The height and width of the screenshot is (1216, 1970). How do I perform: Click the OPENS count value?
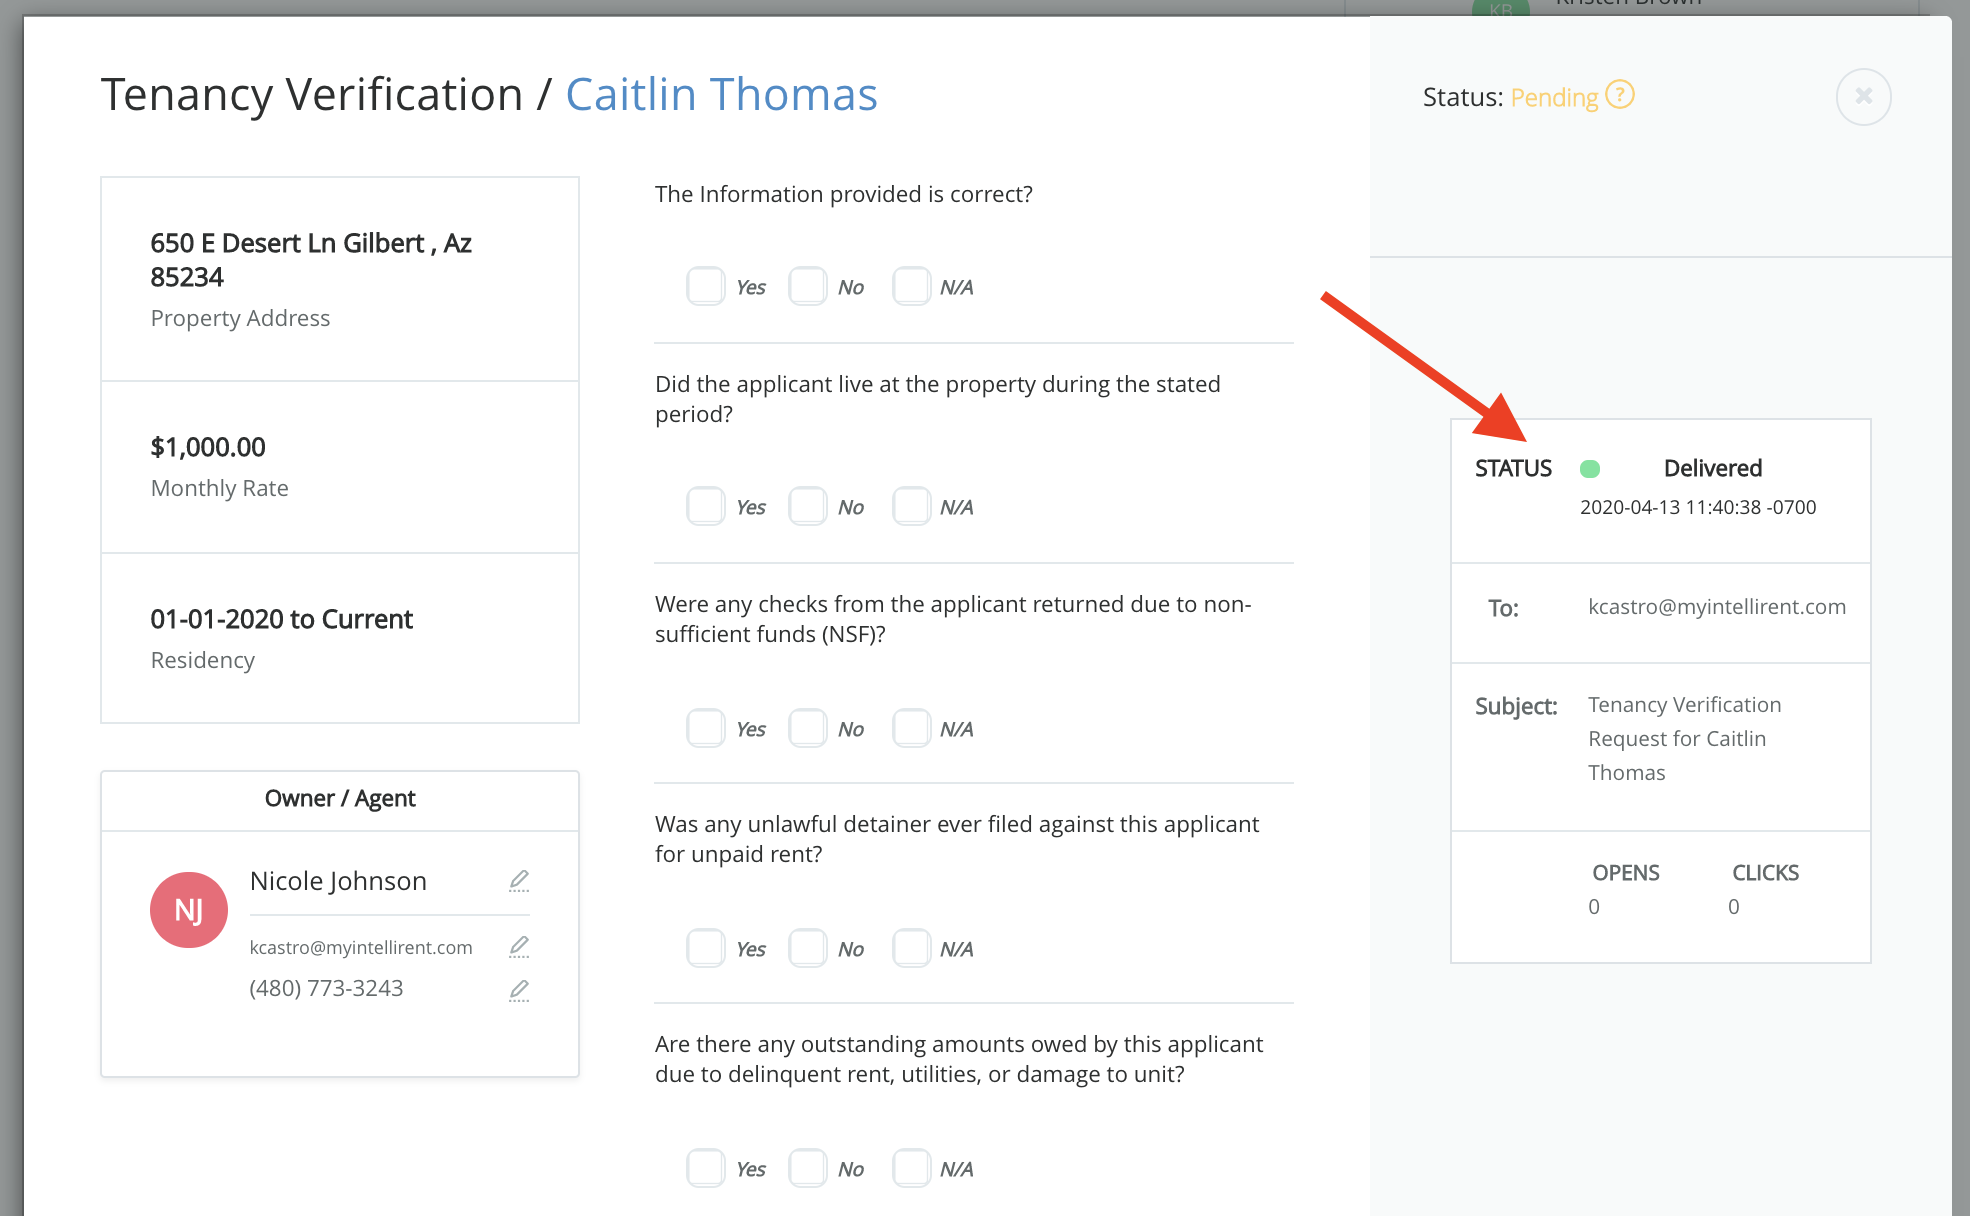[1594, 907]
